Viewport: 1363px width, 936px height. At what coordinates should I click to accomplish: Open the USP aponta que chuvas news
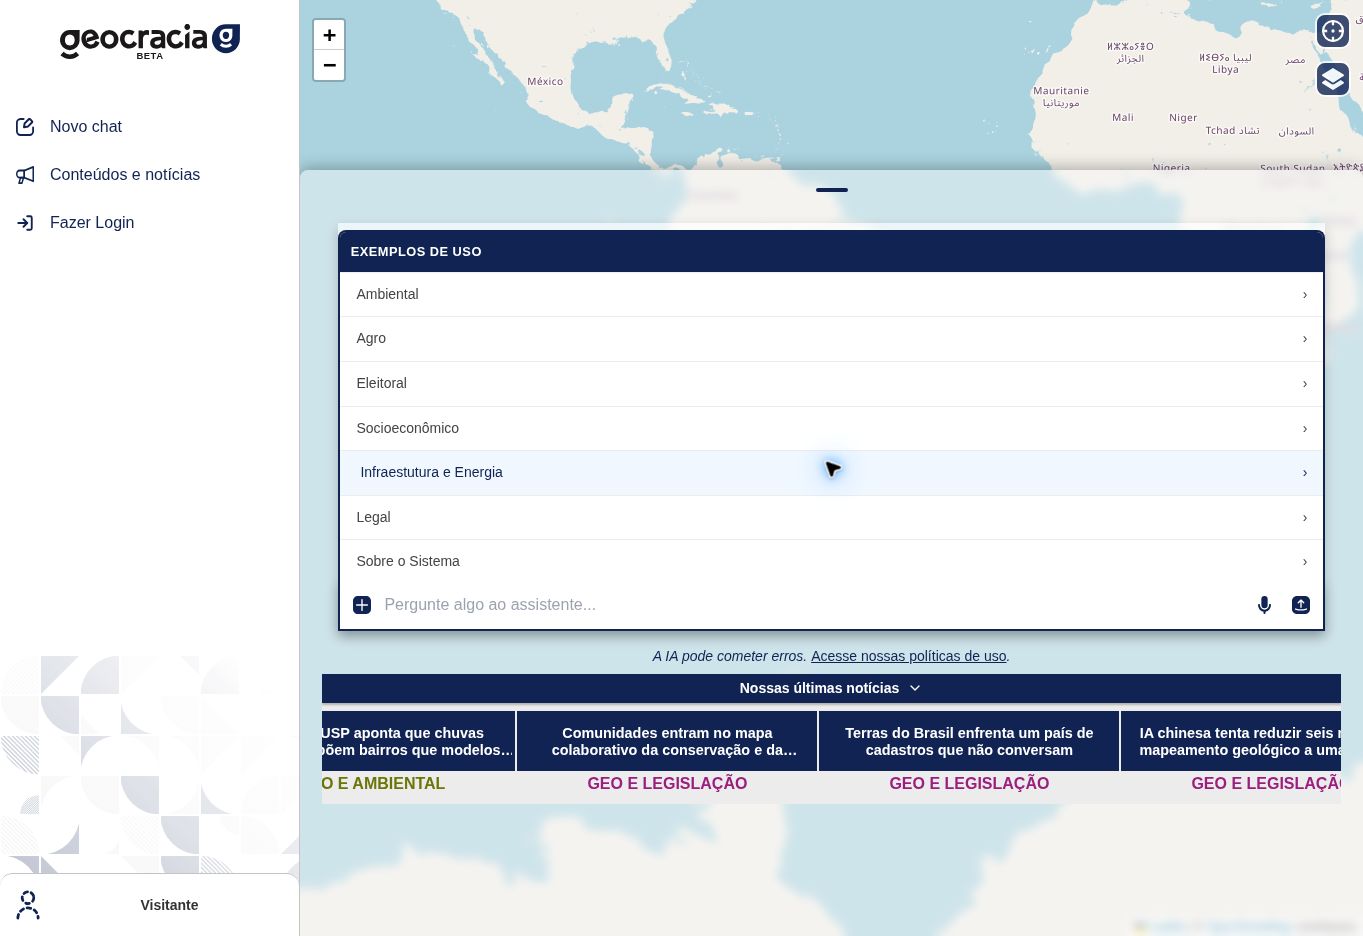[x=418, y=741]
